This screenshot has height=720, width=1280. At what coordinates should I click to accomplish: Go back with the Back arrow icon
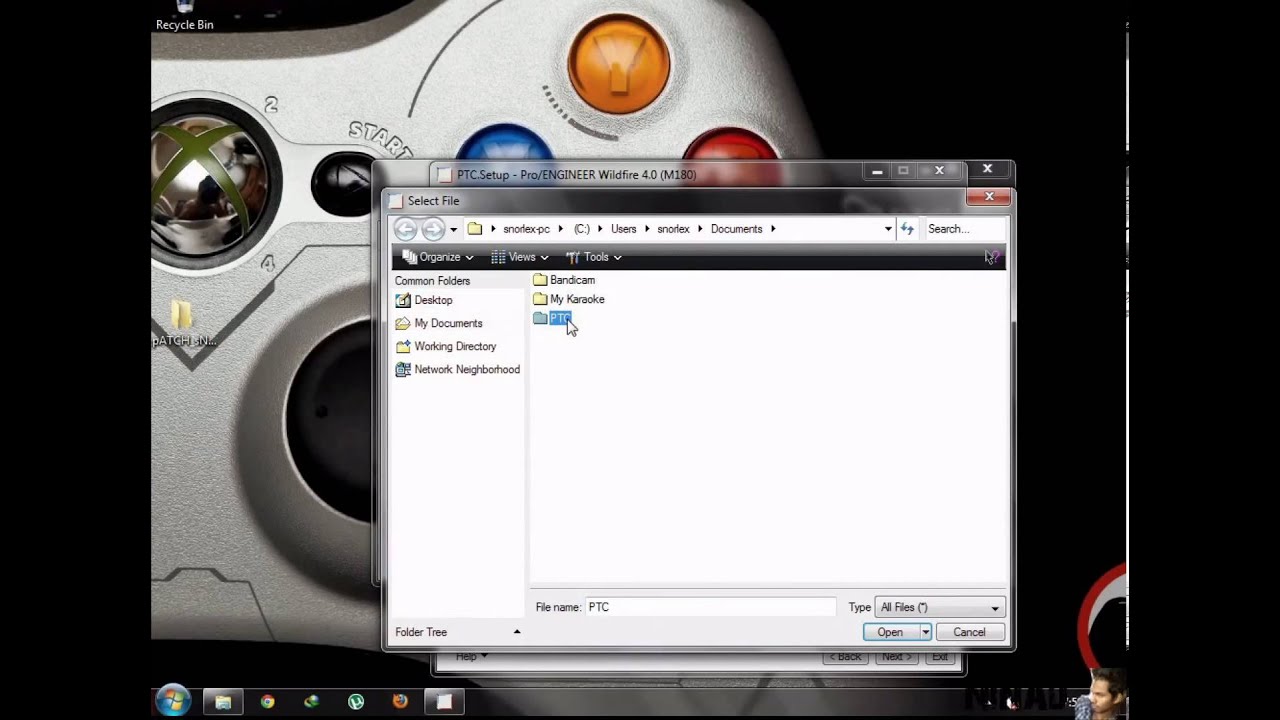click(405, 229)
